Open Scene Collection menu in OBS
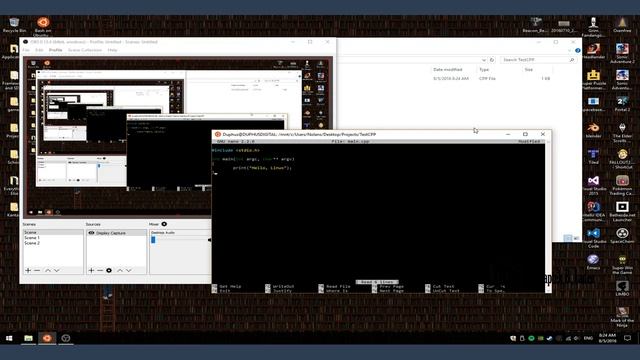This screenshot has height=360, width=640. 85,50
